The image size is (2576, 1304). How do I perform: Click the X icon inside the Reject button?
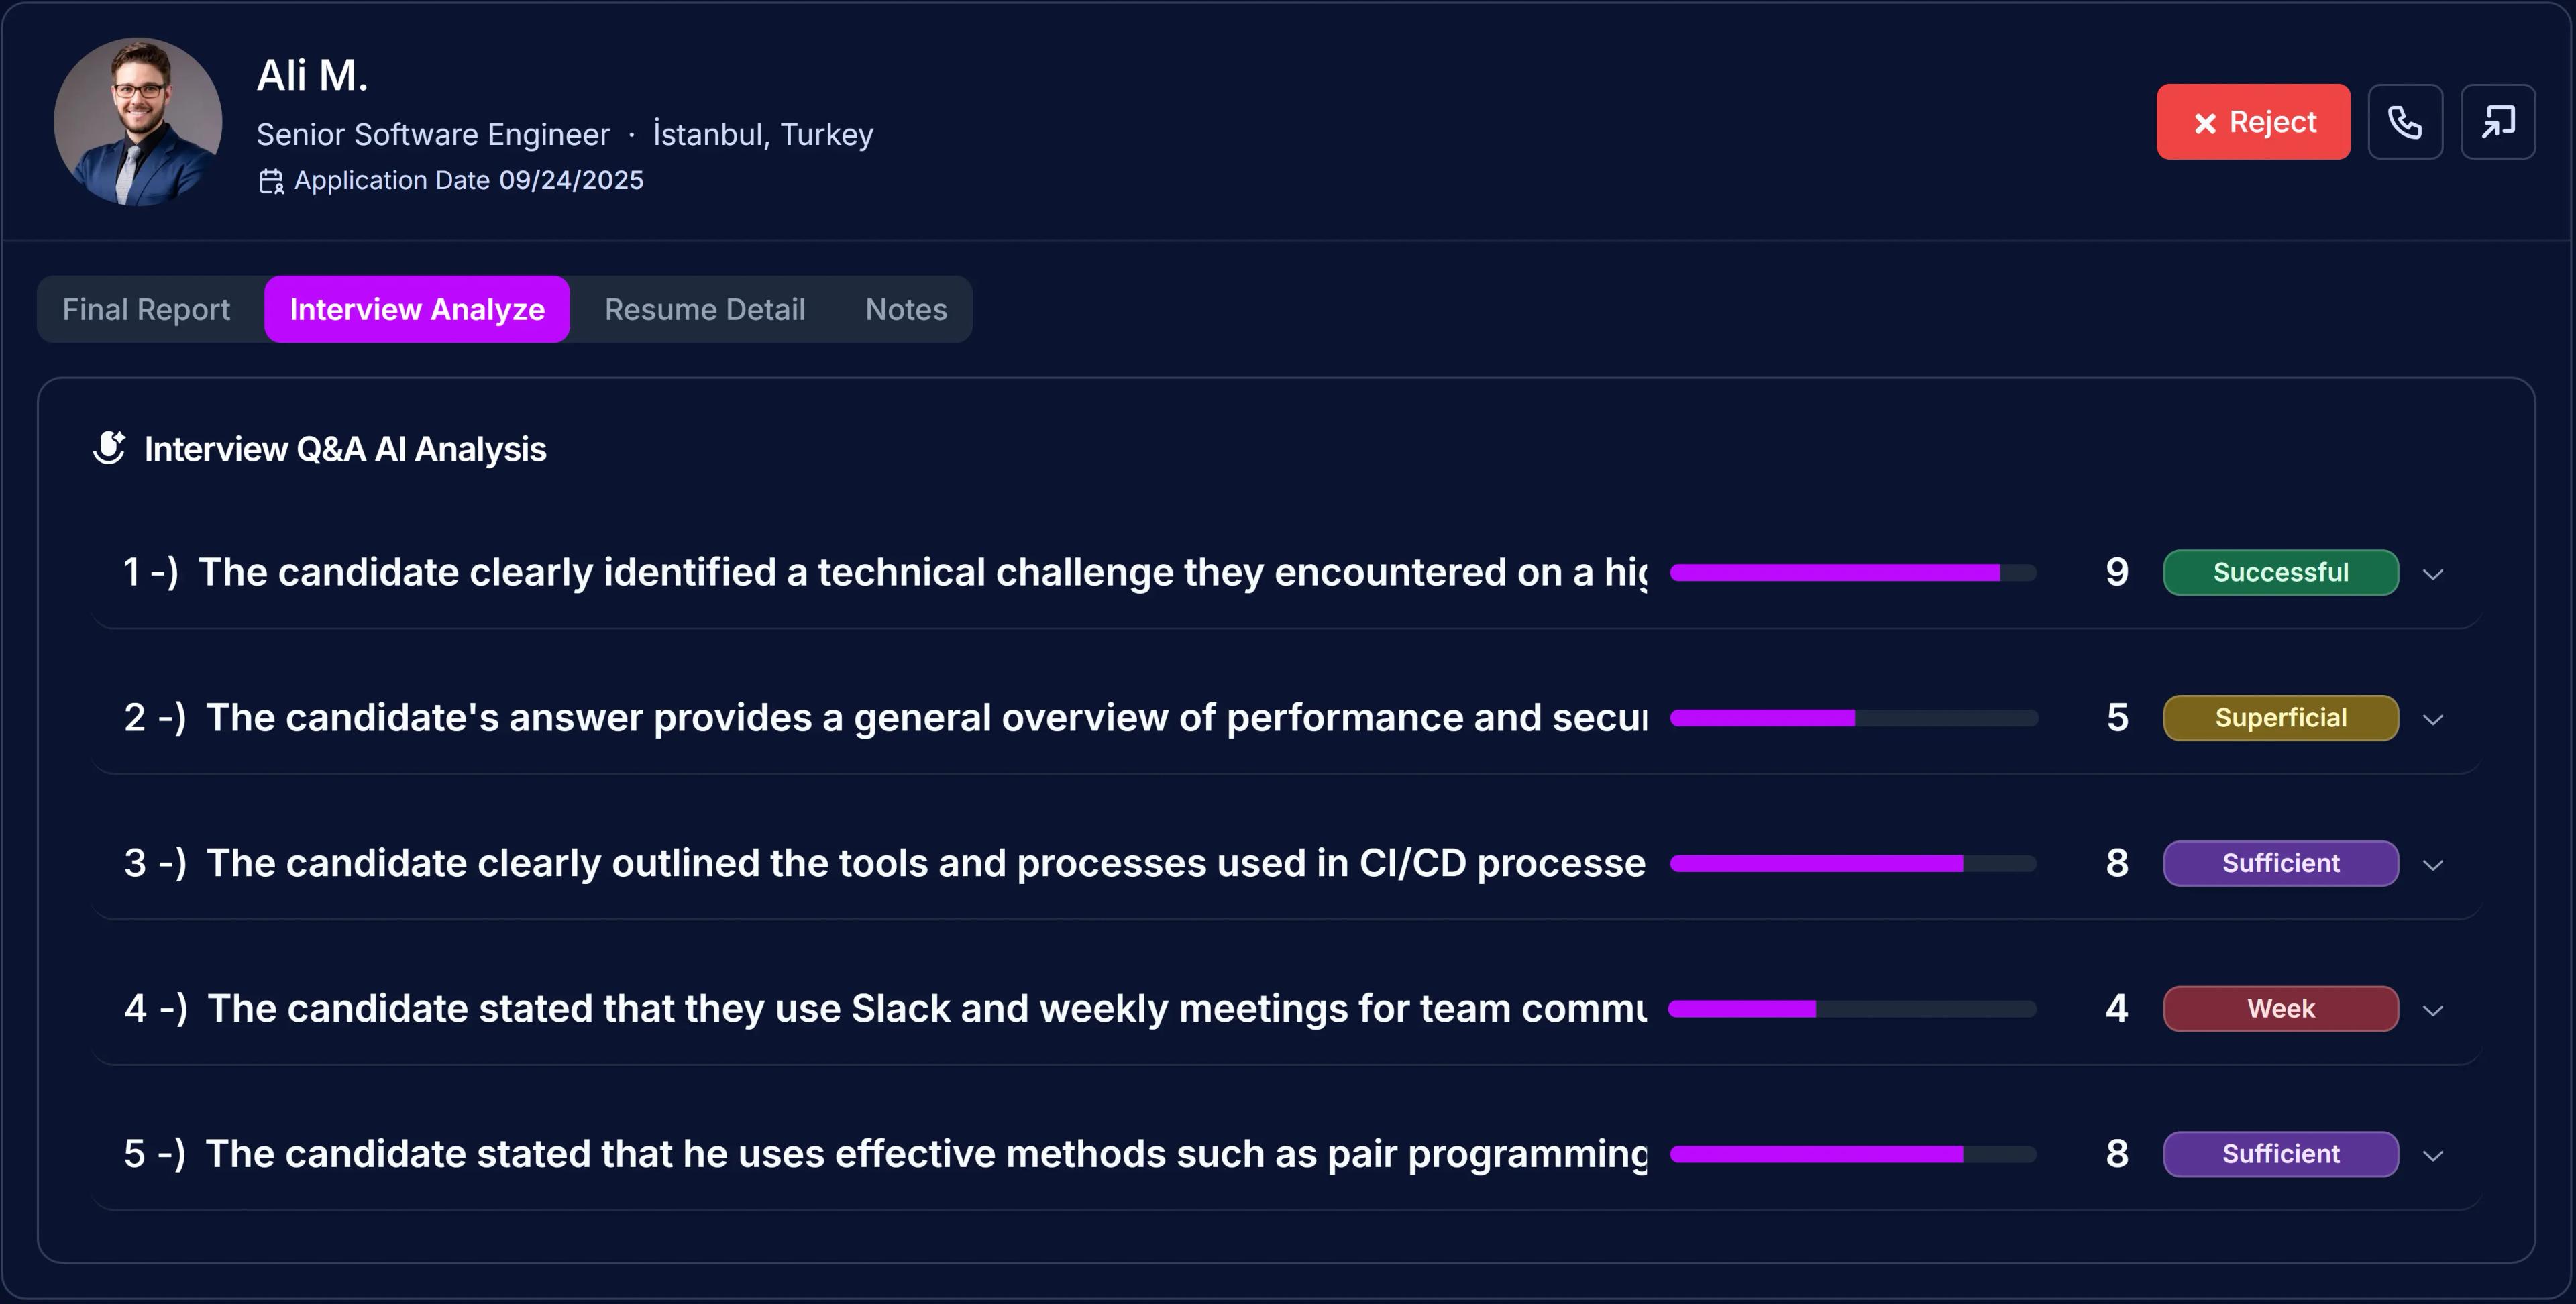tap(2206, 122)
